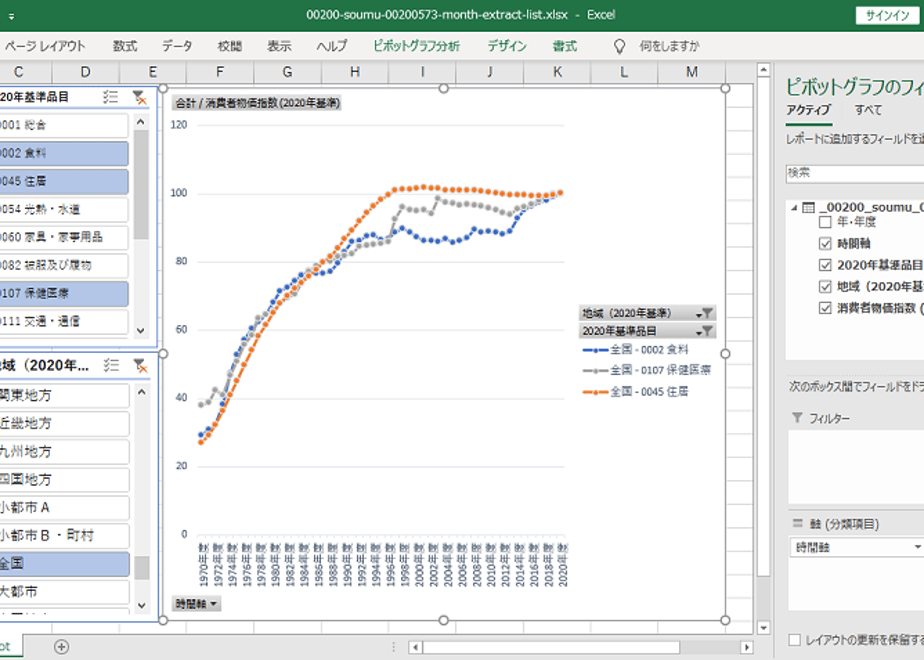Open the Quick Access Toolbar customize arrow
The image size is (924, 660).
click(11, 16)
